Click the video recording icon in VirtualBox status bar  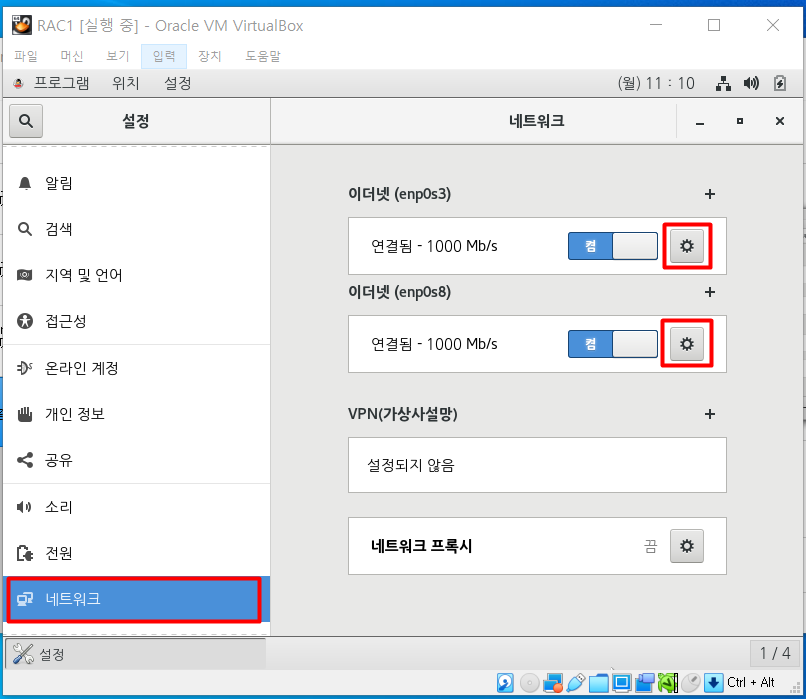pos(645,683)
